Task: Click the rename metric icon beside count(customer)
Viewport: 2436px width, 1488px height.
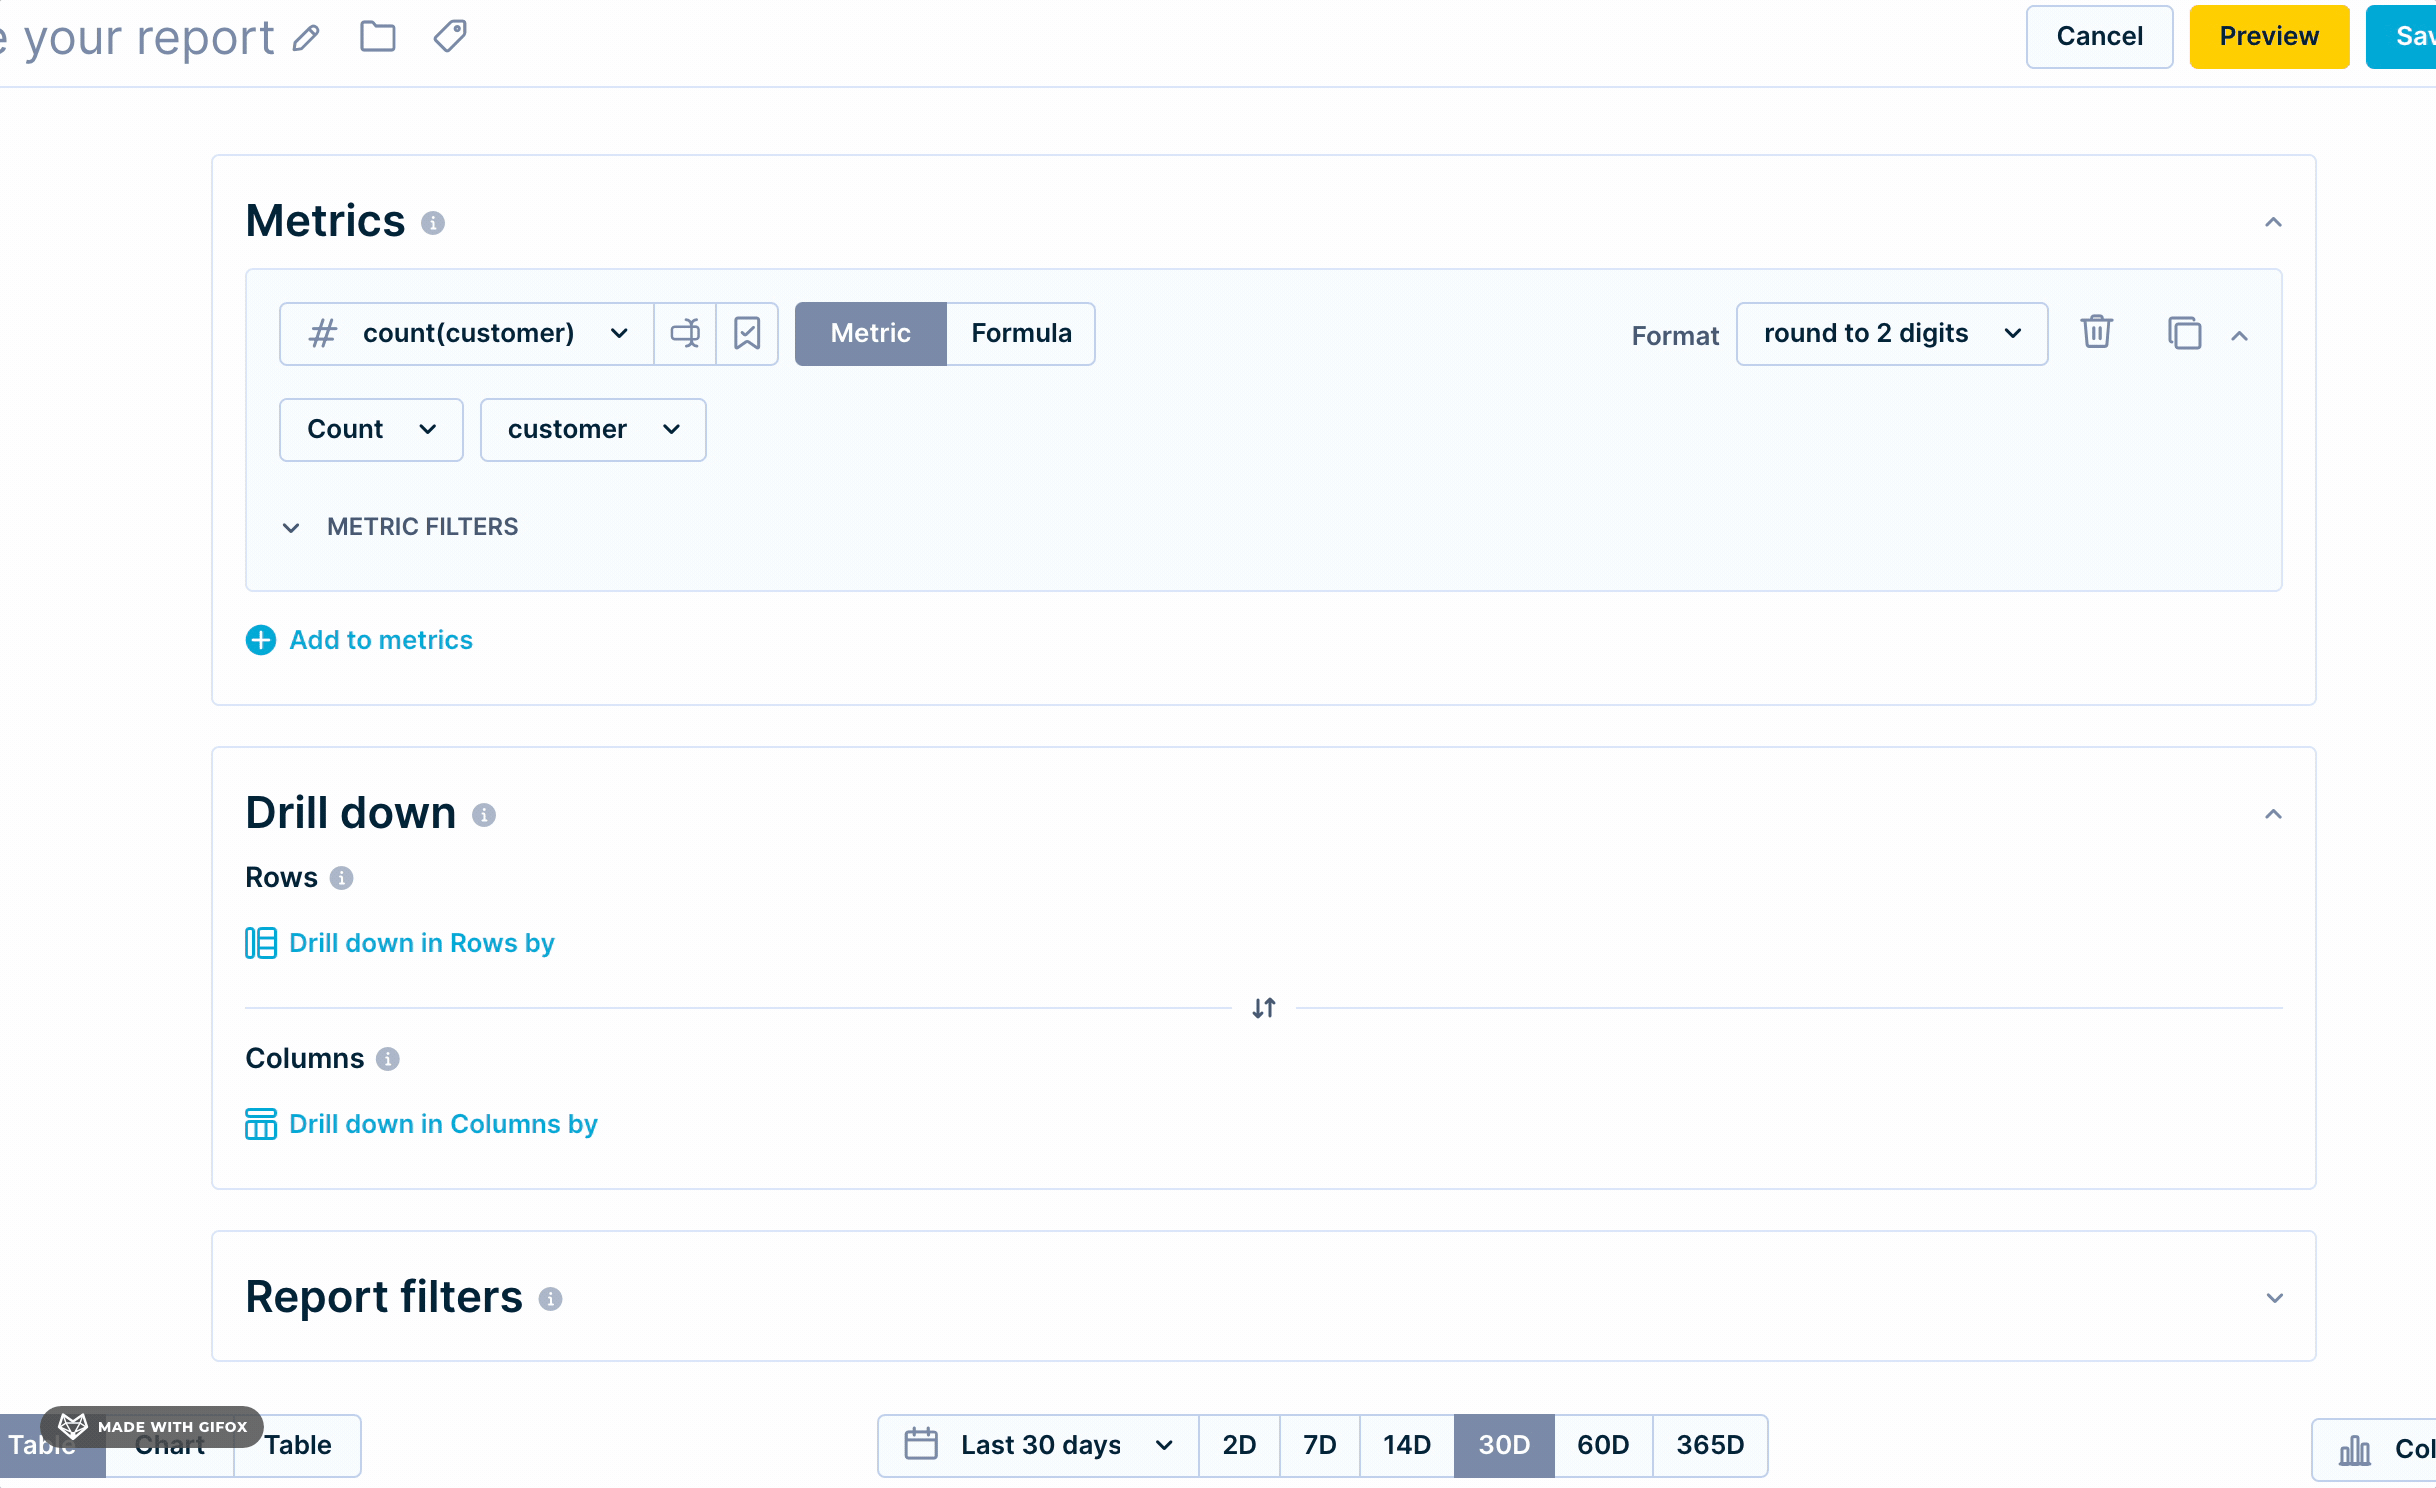Action: [x=685, y=333]
